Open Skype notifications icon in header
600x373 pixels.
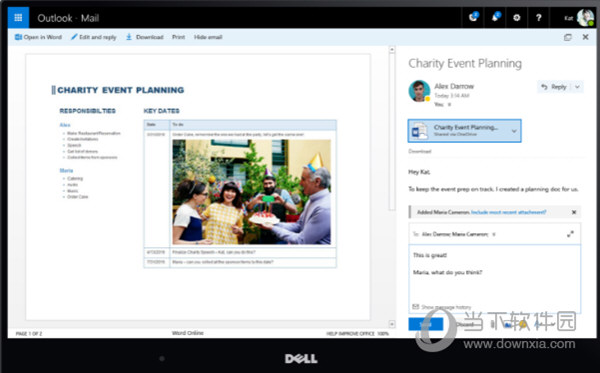pyautogui.click(x=473, y=17)
